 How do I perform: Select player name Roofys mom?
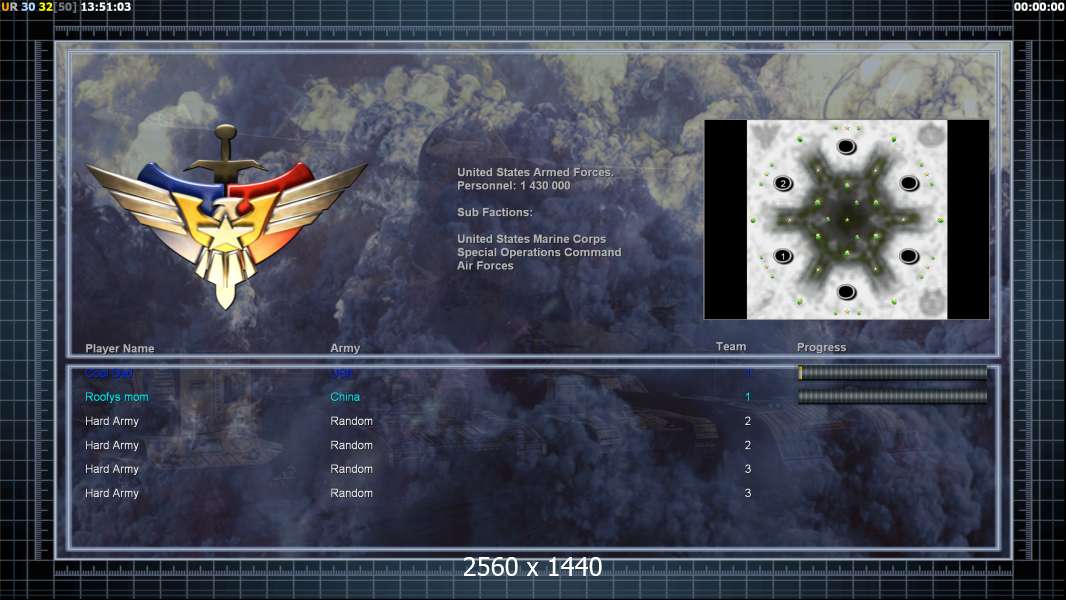tap(116, 397)
